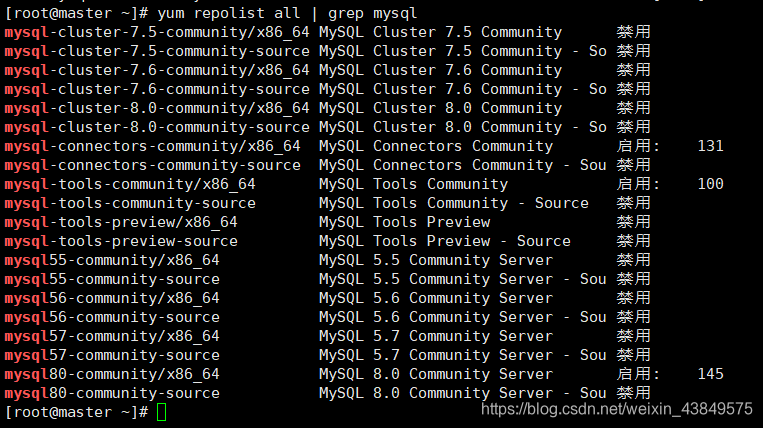The width and height of the screenshot is (763, 428).
Task: Click description 'MySQL 8.0 Community Server' on the x86_64 row
Action: click(436, 374)
